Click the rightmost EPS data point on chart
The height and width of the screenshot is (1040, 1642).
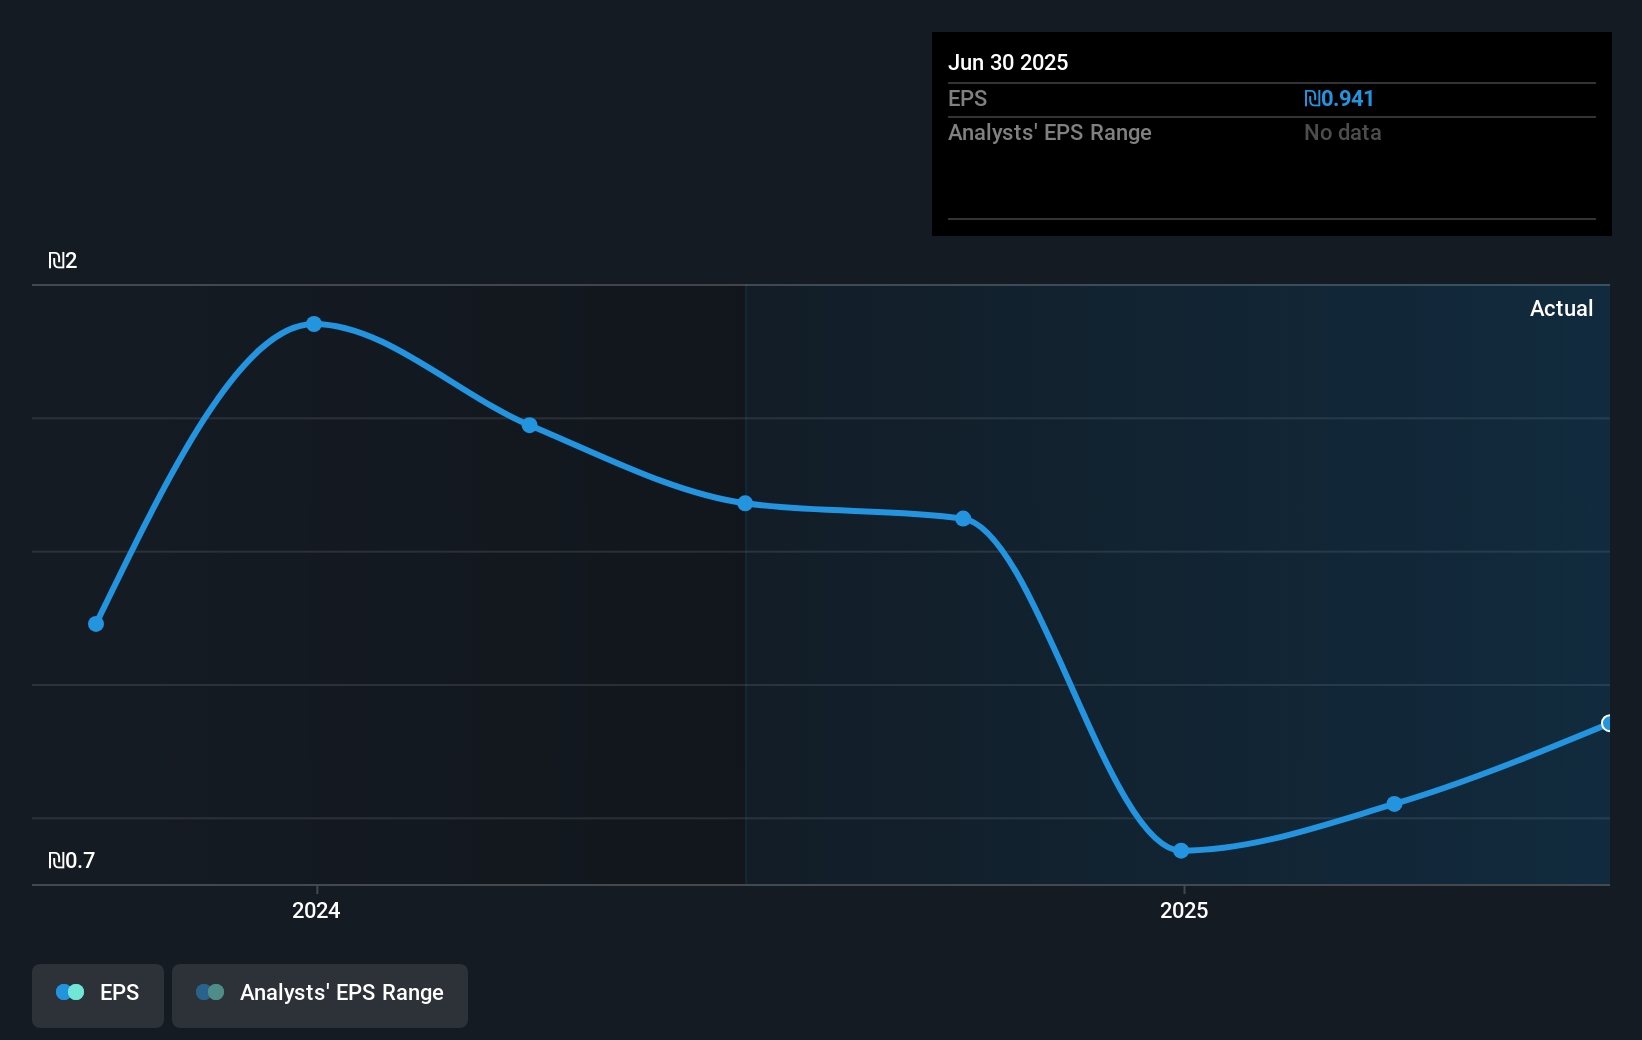click(x=1607, y=723)
